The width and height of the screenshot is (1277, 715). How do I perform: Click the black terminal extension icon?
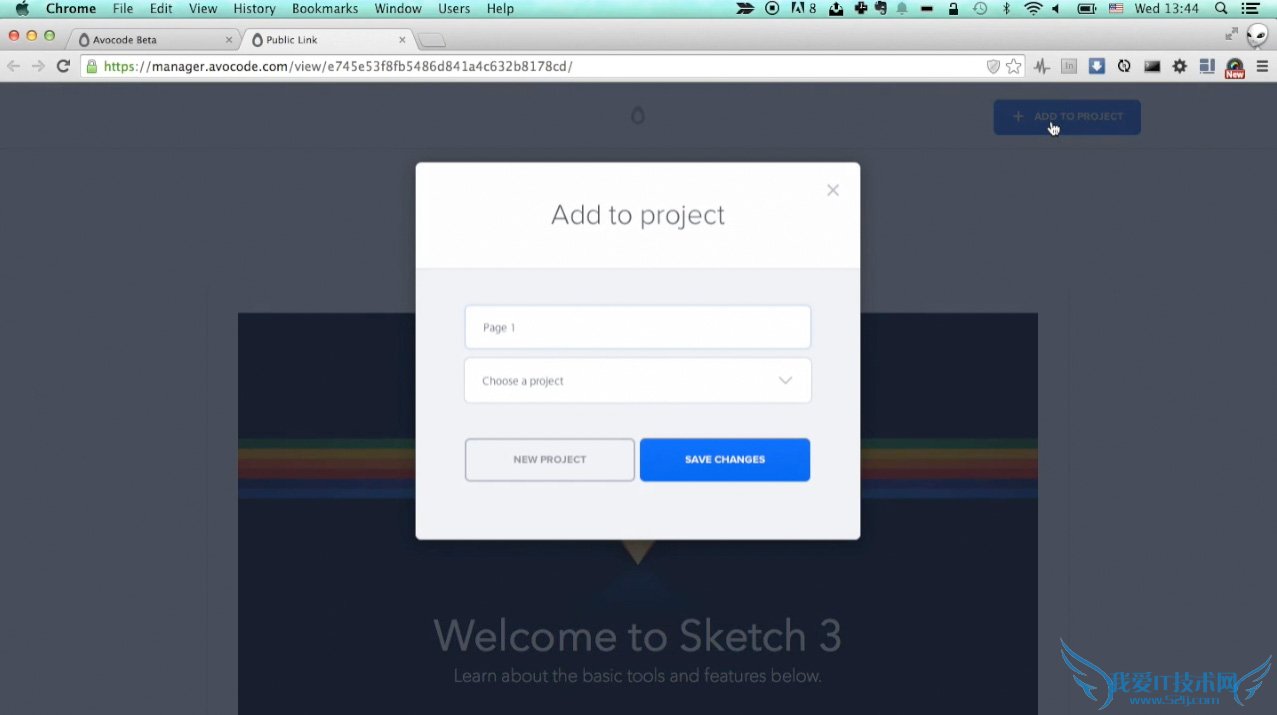pyautogui.click(x=1152, y=66)
